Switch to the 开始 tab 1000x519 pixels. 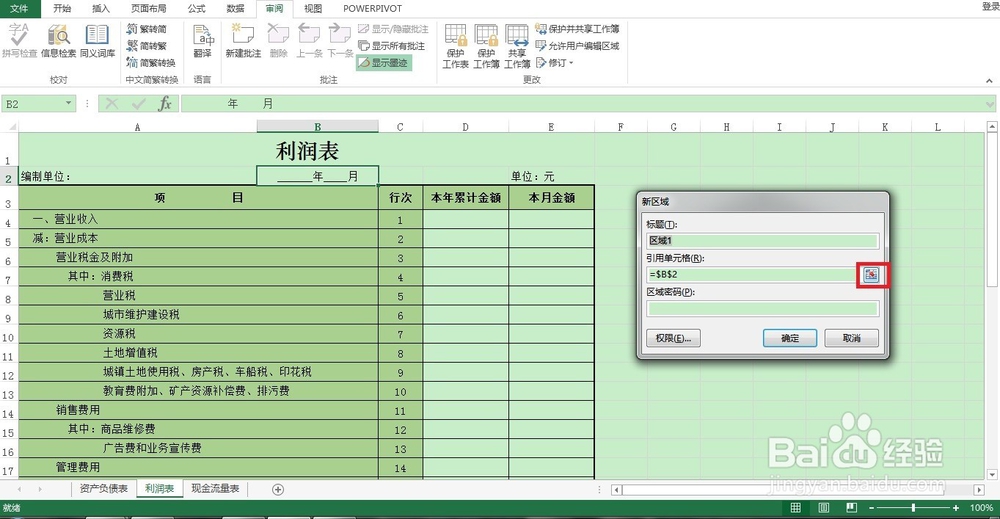click(62, 8)
